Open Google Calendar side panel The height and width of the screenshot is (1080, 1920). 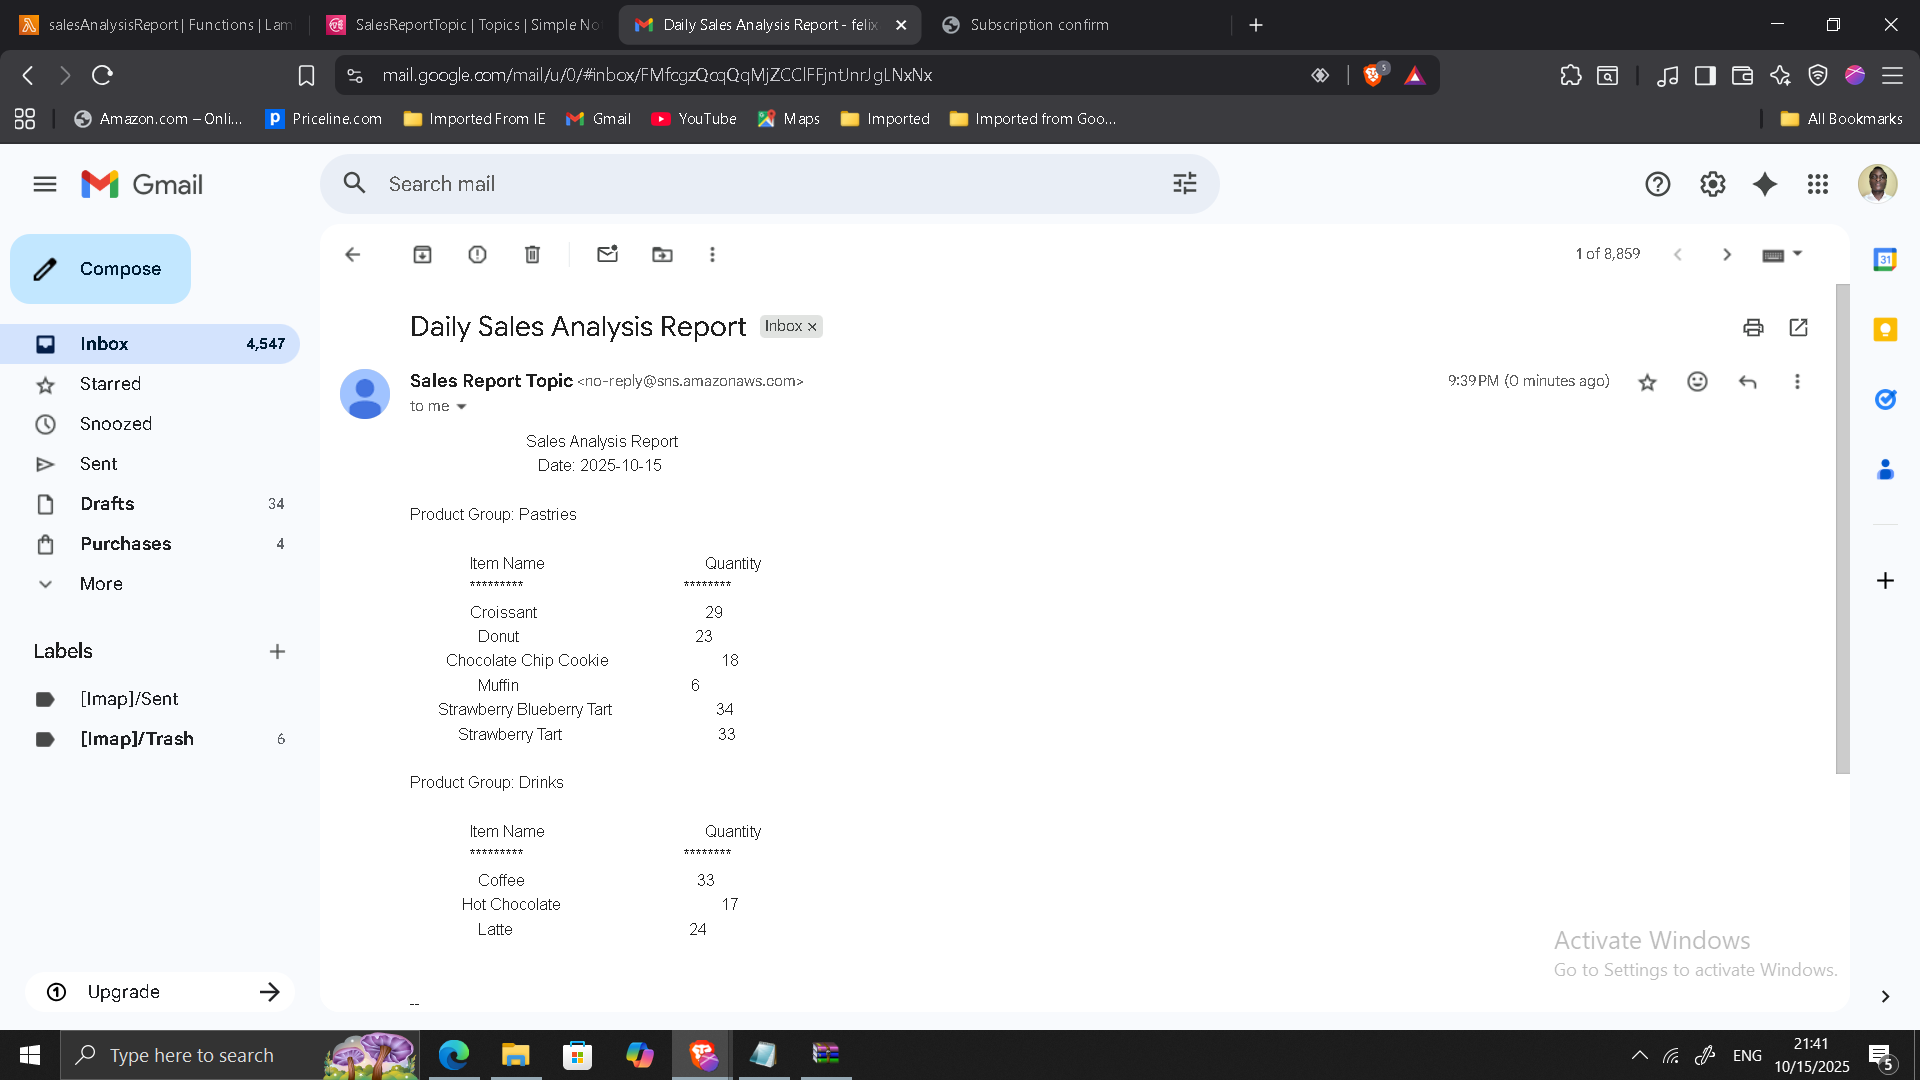click(x=1886, y=259)
